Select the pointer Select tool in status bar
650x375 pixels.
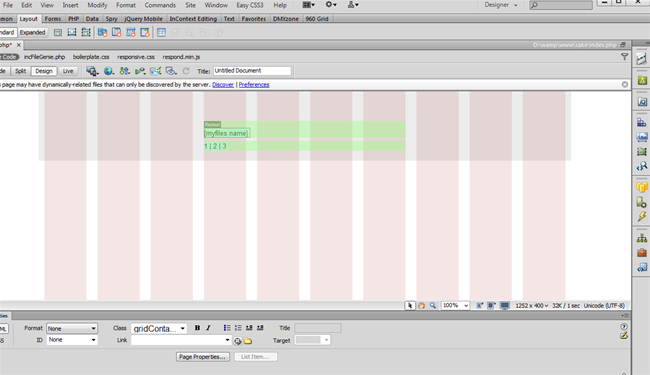click(410, 305)
